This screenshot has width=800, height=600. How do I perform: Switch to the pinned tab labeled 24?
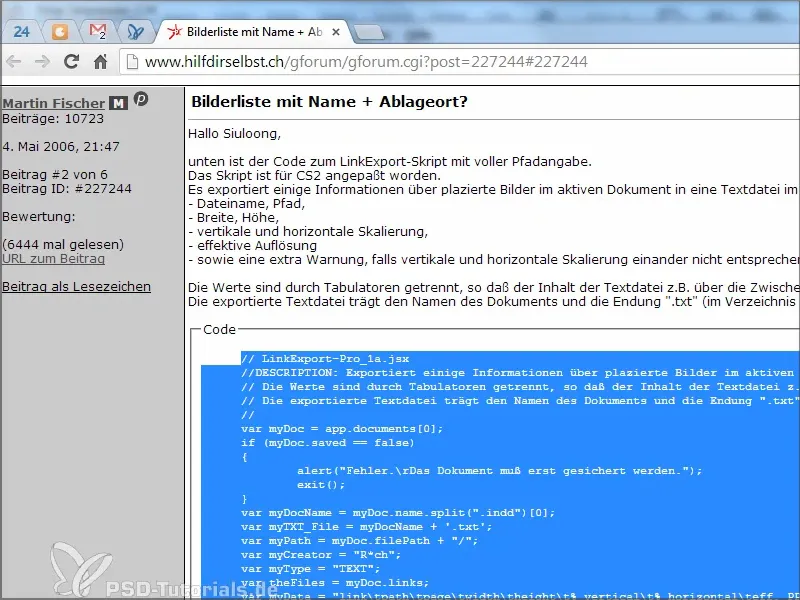21,32
